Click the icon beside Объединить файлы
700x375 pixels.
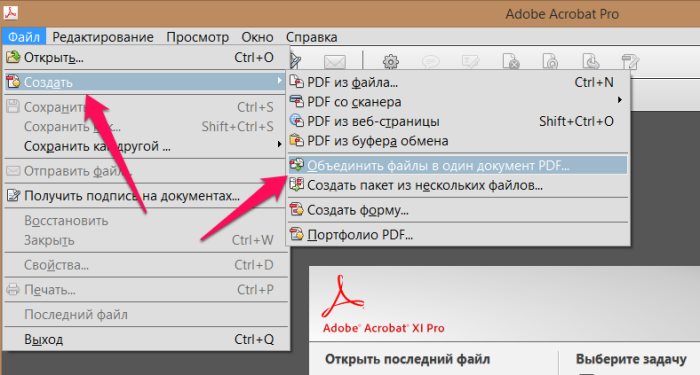pyautogui.click(x=296, y=165)
